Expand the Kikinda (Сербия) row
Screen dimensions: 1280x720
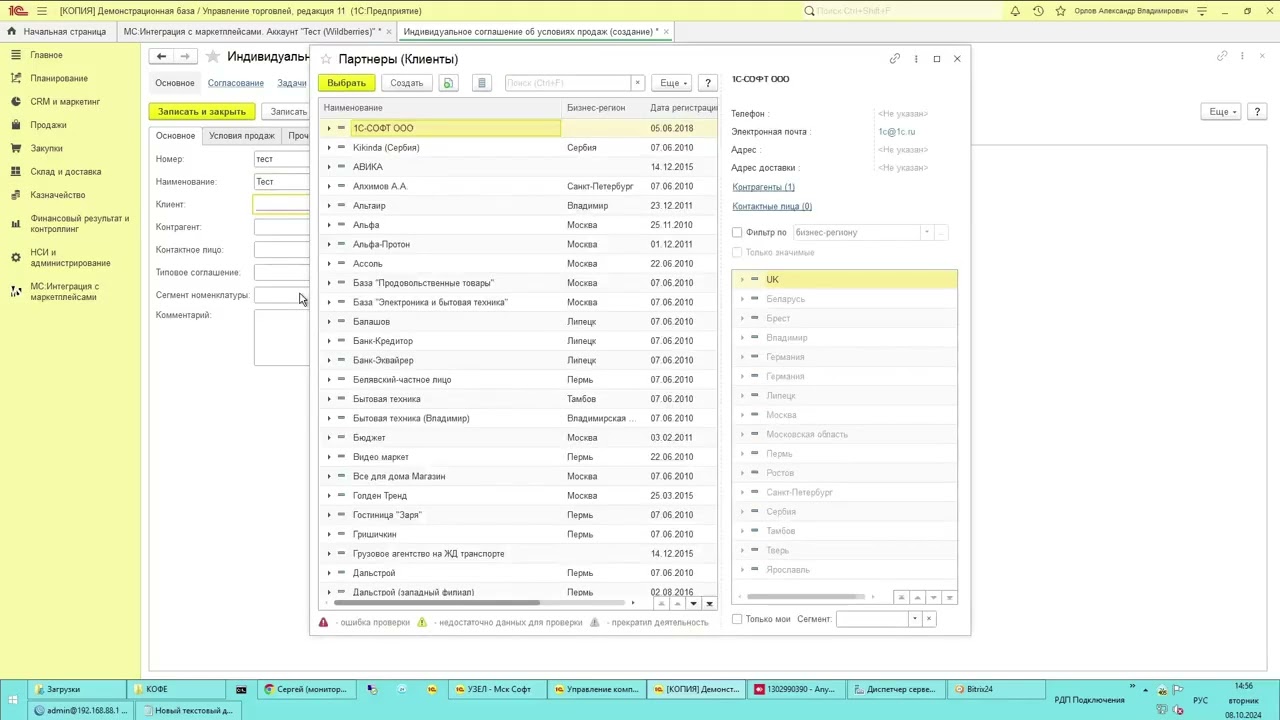[328, 147]
